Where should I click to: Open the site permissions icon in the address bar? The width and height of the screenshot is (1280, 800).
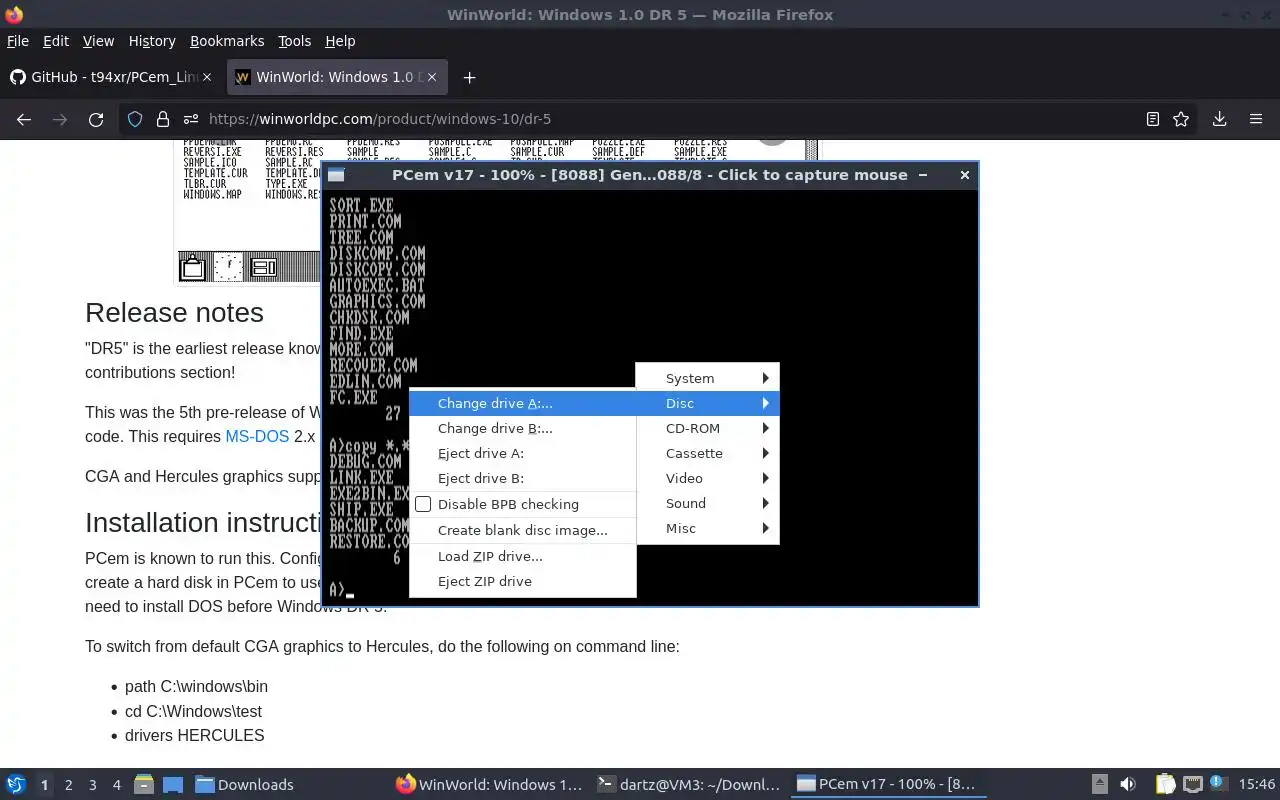point(190,119)
